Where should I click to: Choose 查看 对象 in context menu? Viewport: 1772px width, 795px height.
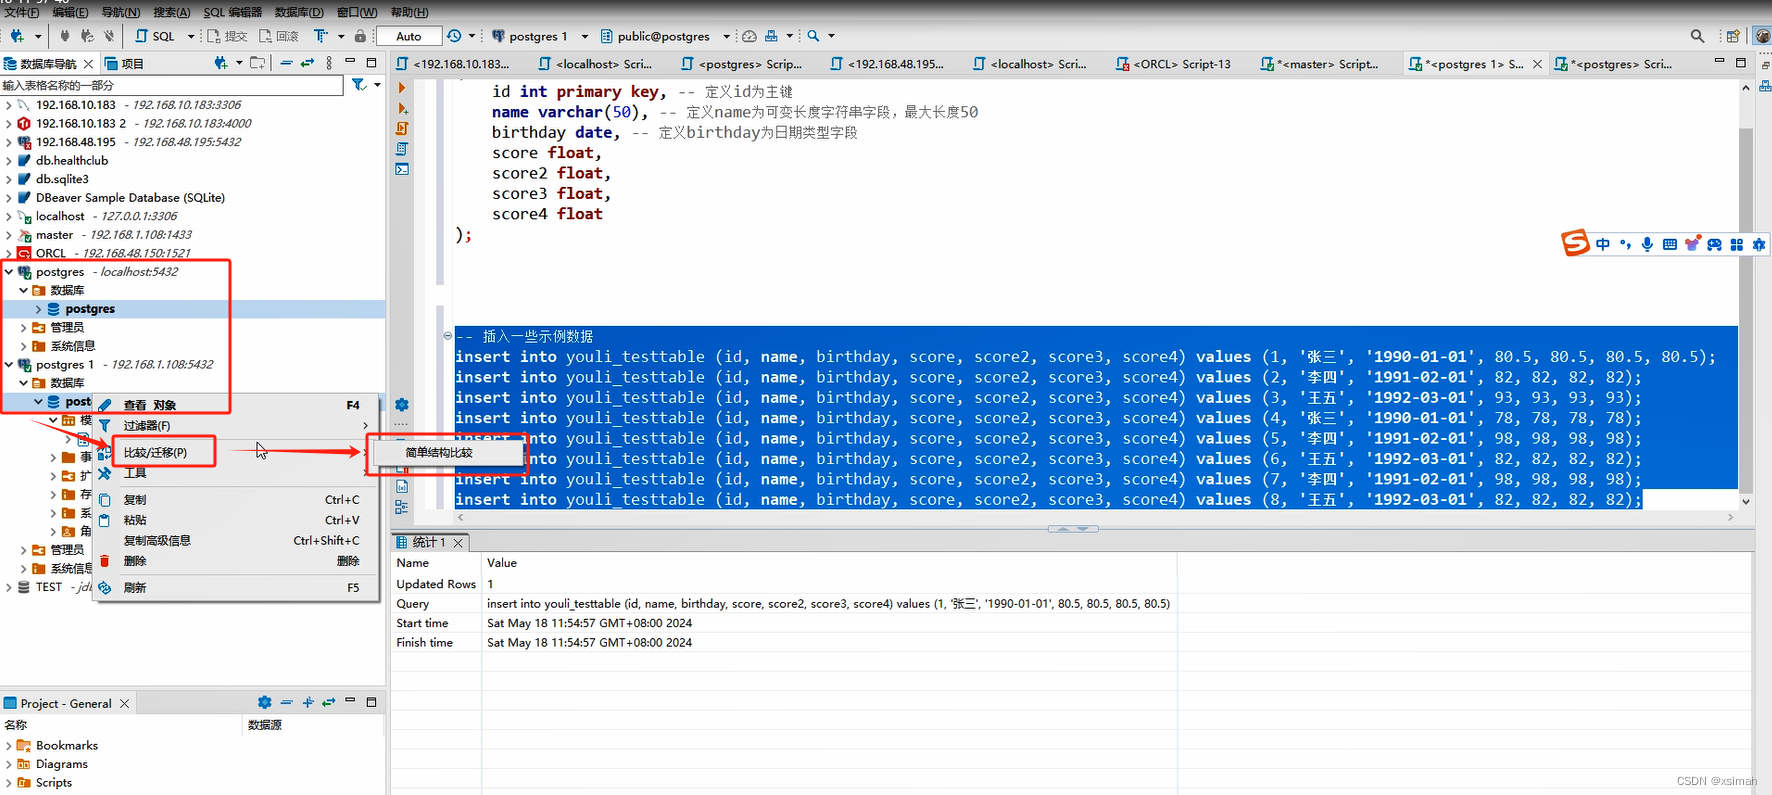(x=236, y=405)
